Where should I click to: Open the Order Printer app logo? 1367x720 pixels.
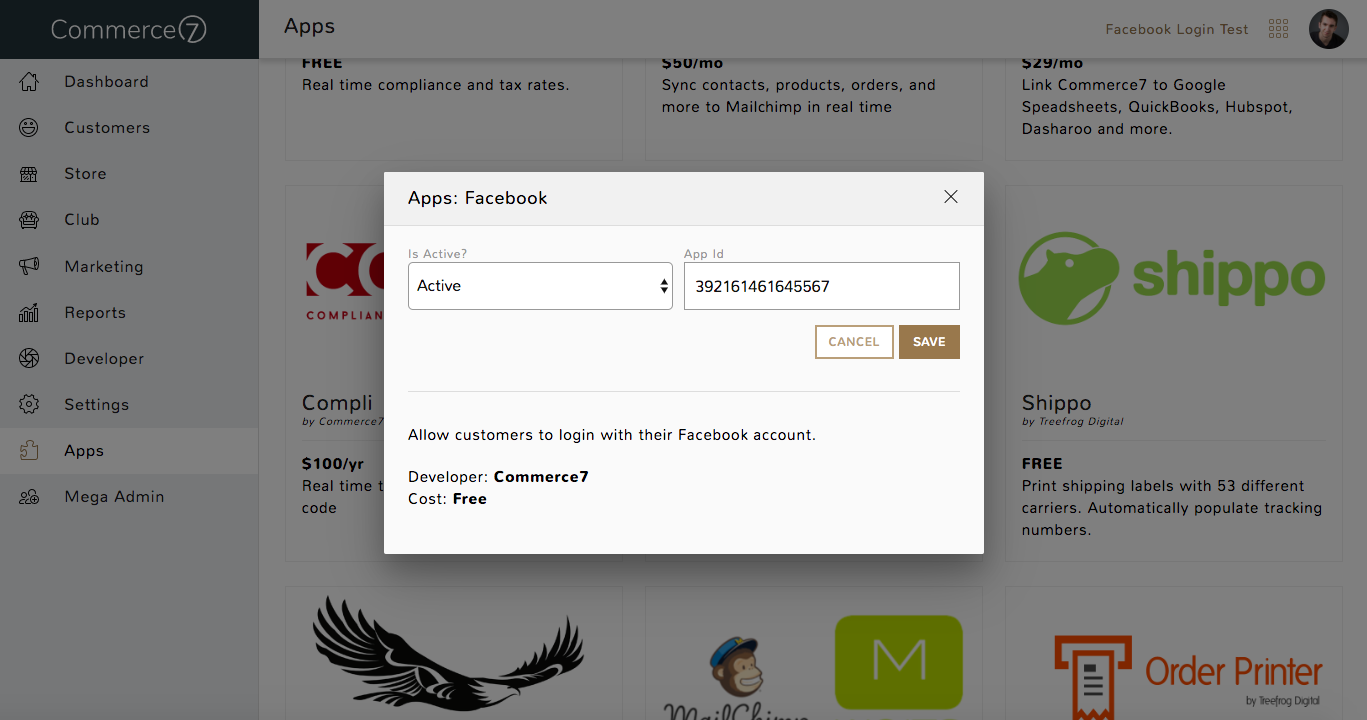[x=1189, y=677]
